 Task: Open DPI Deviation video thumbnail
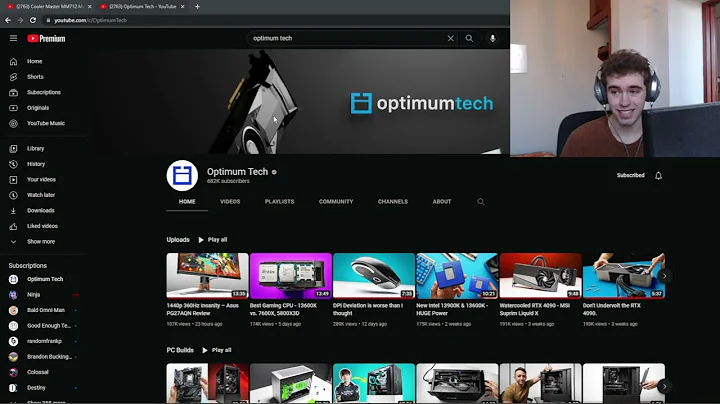click(374, 275)
